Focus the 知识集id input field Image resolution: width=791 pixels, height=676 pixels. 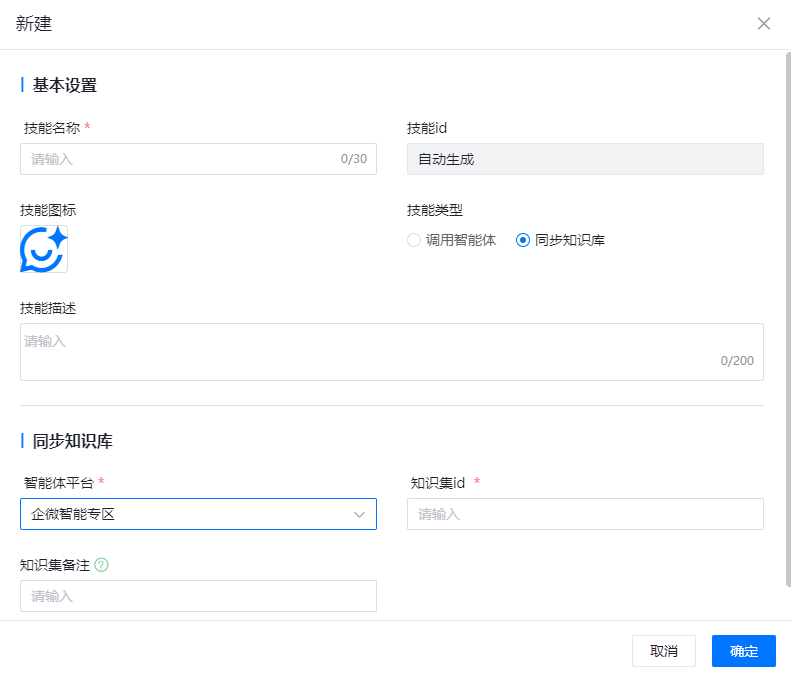click(x=585, y=514)
